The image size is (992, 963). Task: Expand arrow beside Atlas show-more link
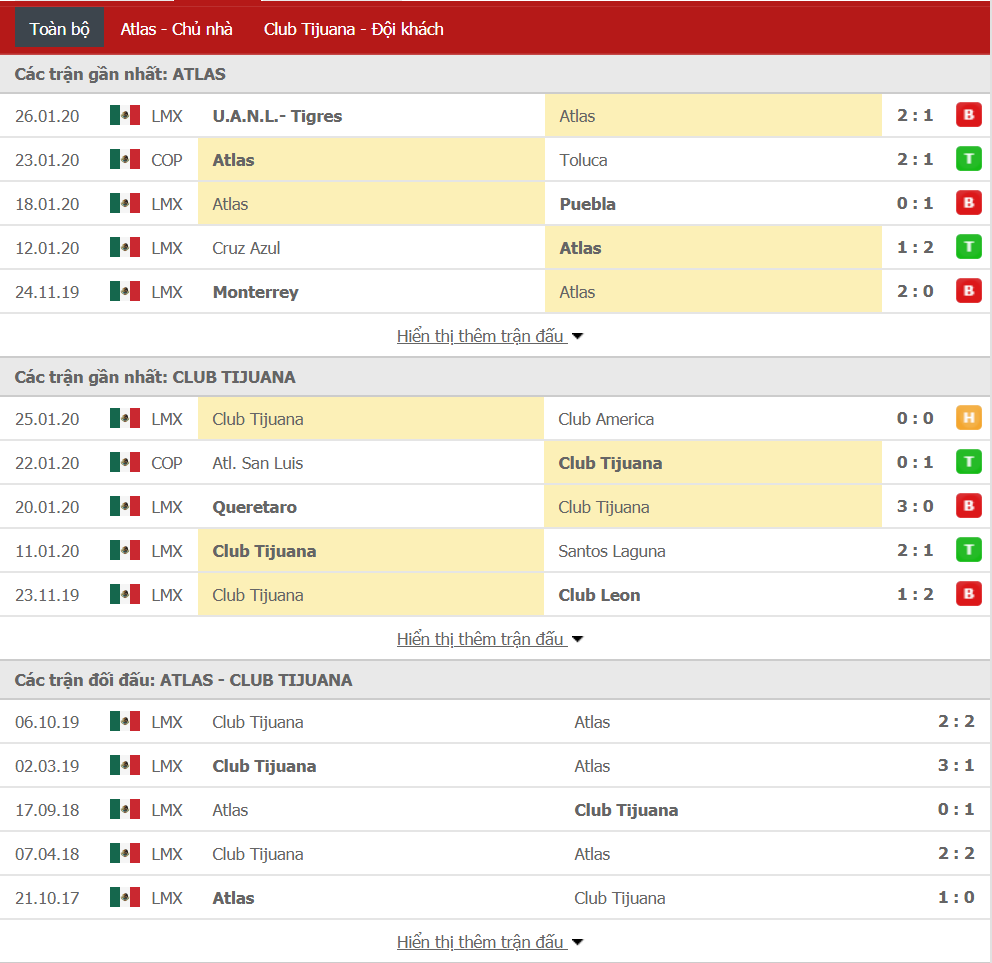pyautogui.click(x=577, y=337)
